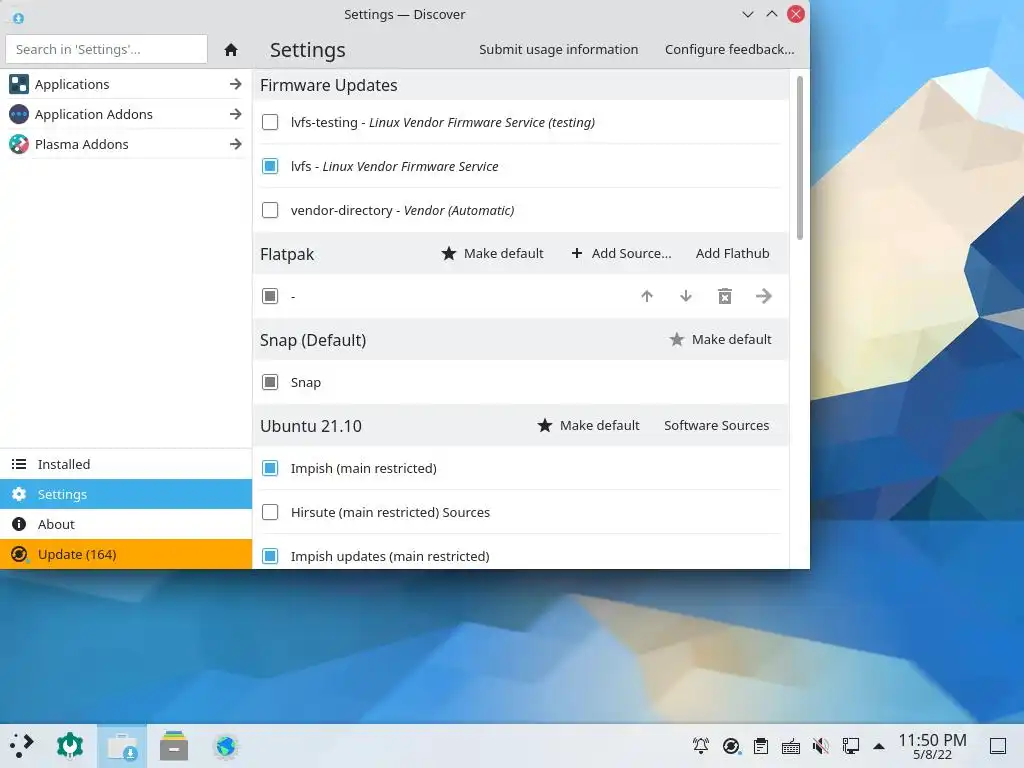Viewport: 1024px width, 768px height.
Task: Make Ubuntu 21.10 the default
Action: (x=588, y=426)
